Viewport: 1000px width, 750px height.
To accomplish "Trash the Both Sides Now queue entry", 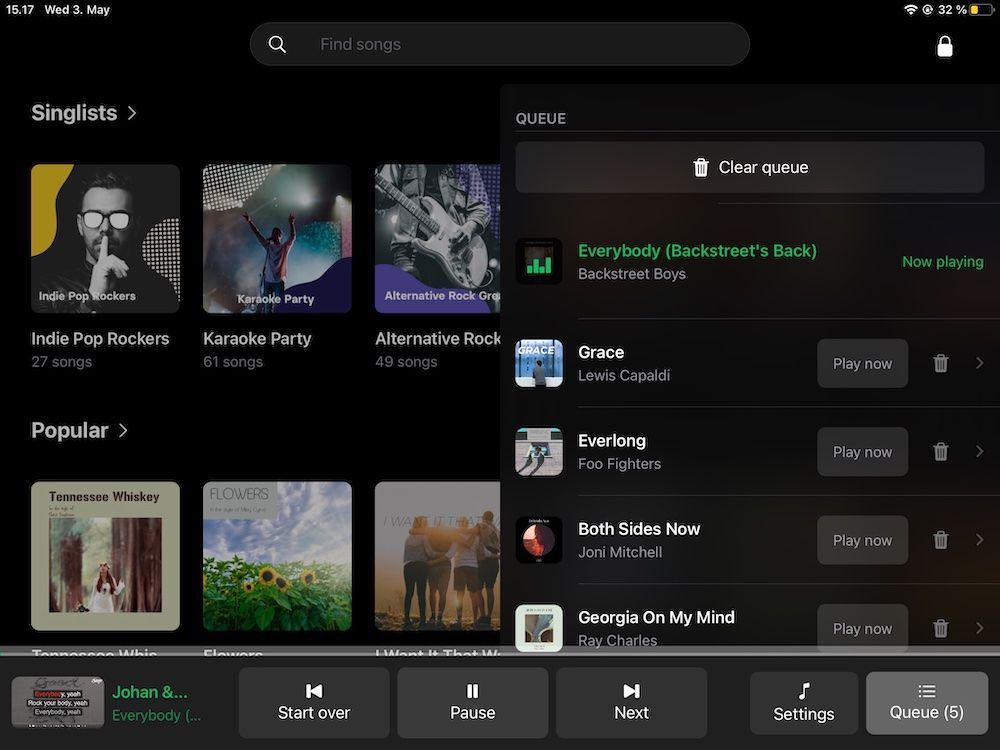I will click(941, 540).
